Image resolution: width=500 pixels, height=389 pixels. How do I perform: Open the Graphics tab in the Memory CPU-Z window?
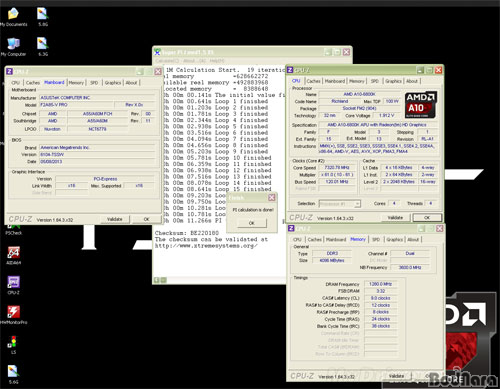click(x=395, y=239)
